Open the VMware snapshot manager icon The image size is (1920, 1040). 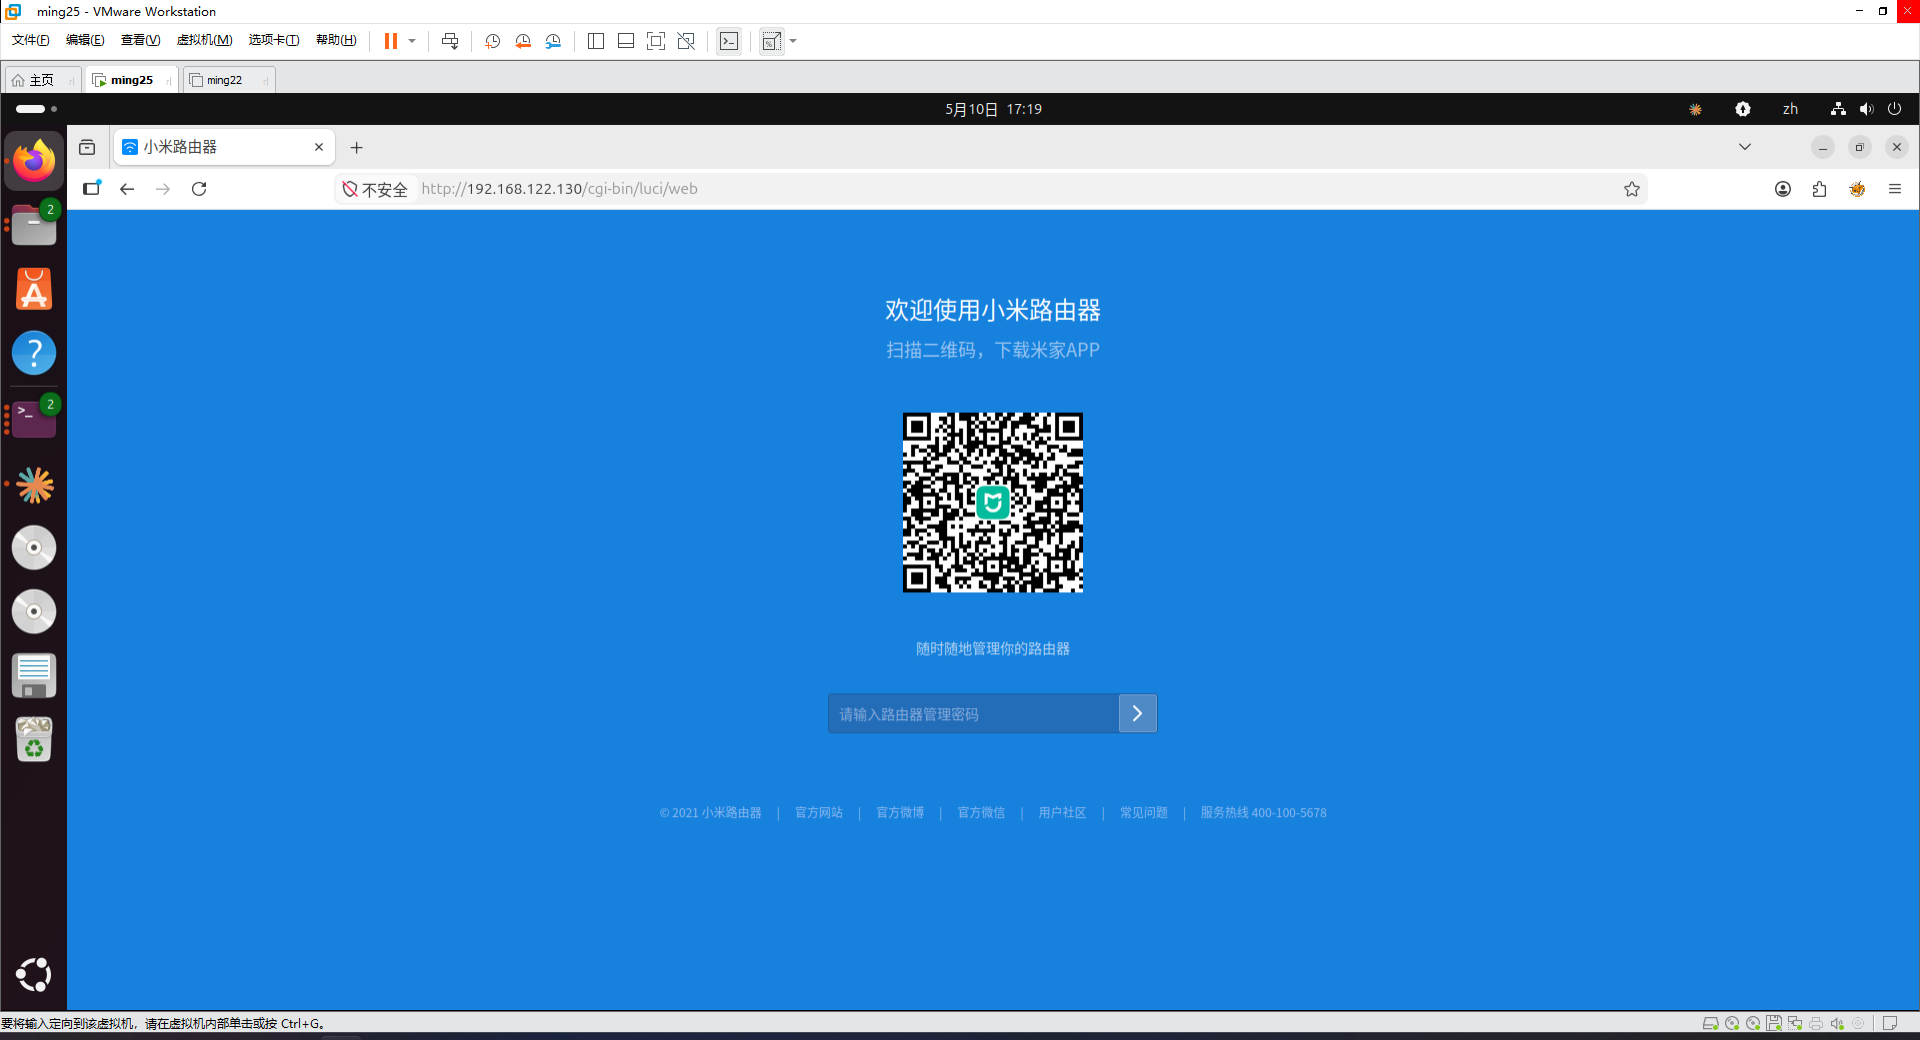(x=553, y=41)
